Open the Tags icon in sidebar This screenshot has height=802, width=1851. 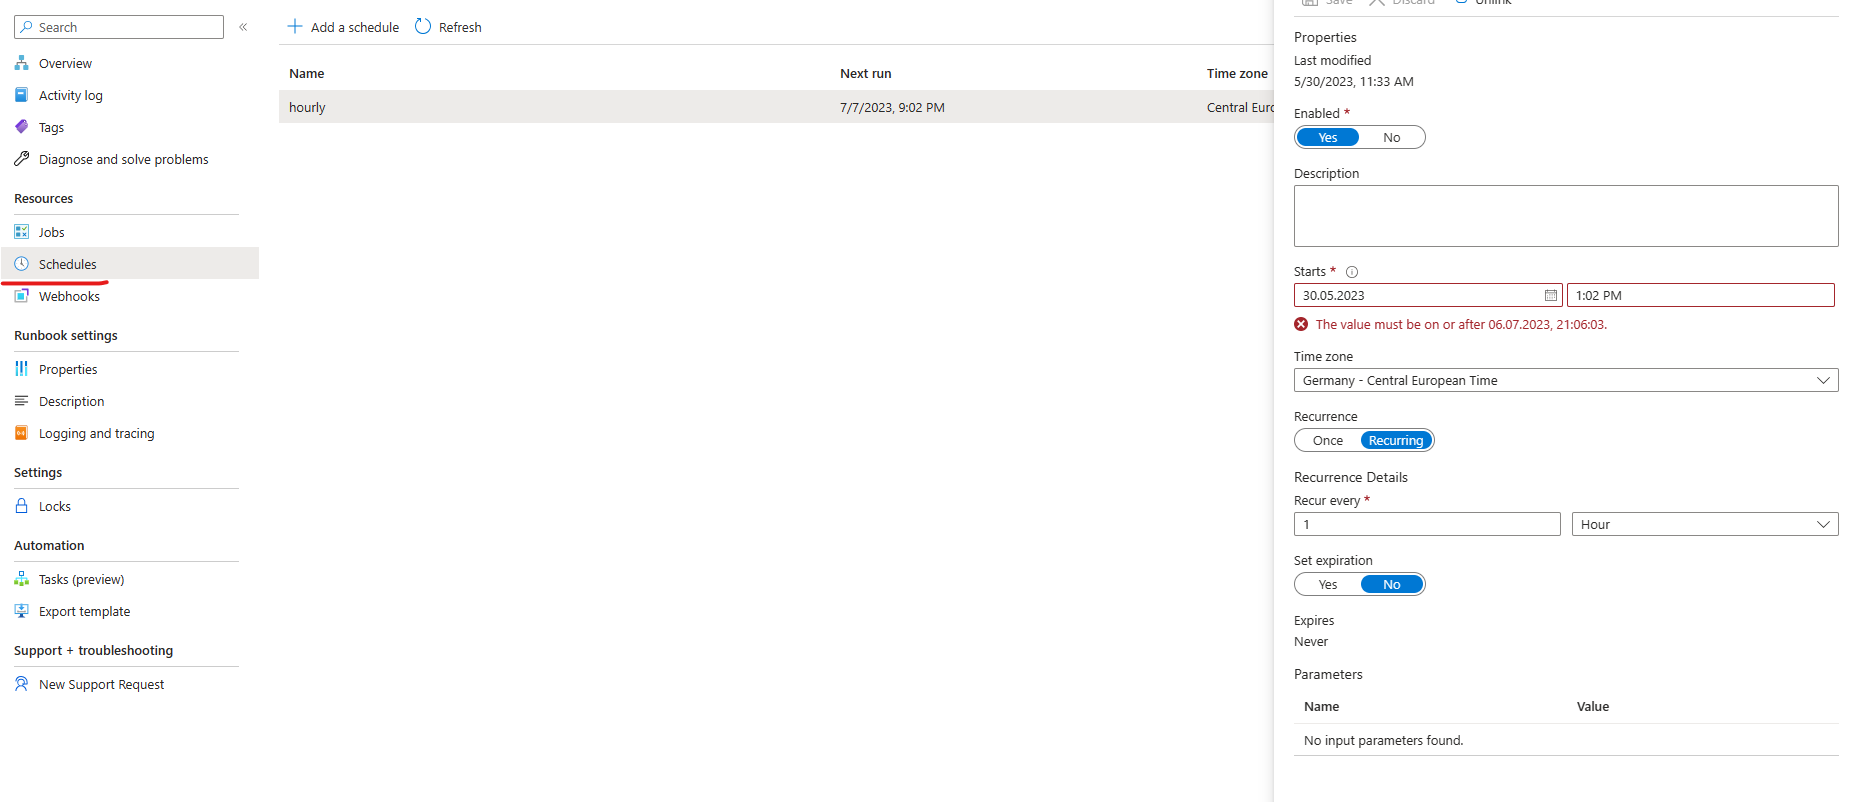(21, 127)
